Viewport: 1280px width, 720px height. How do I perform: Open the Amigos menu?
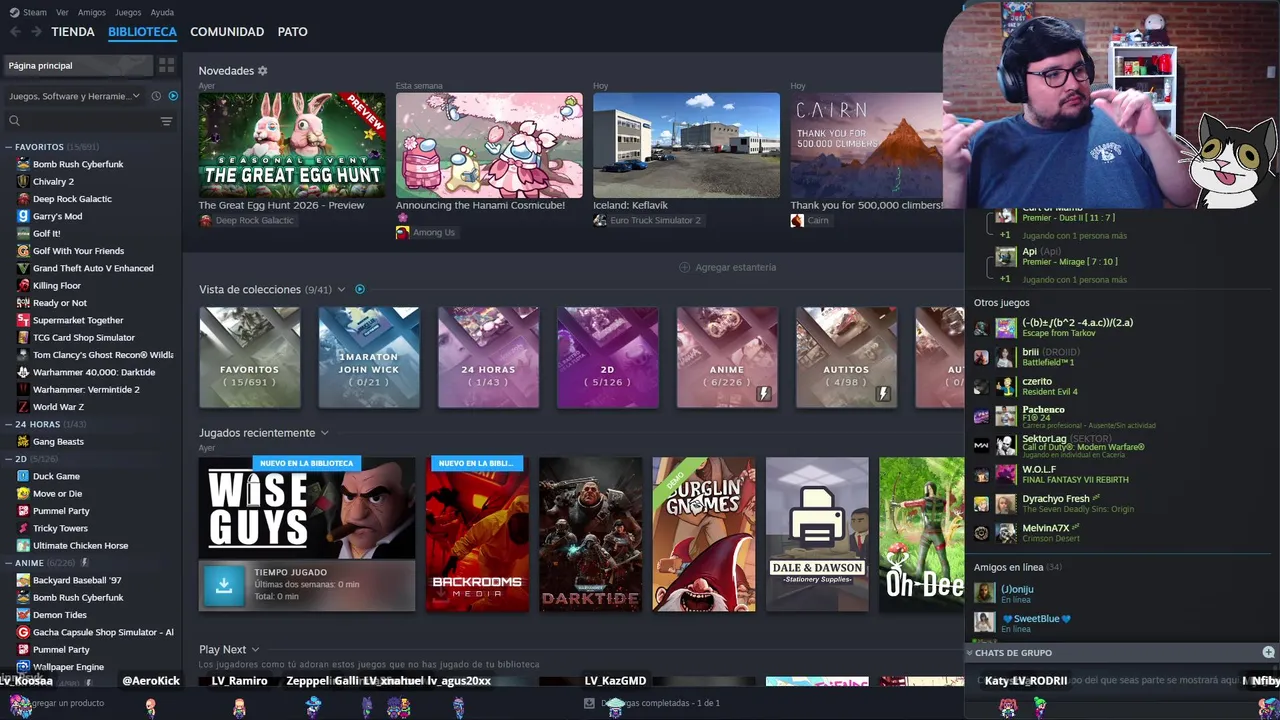pos(92,12)
